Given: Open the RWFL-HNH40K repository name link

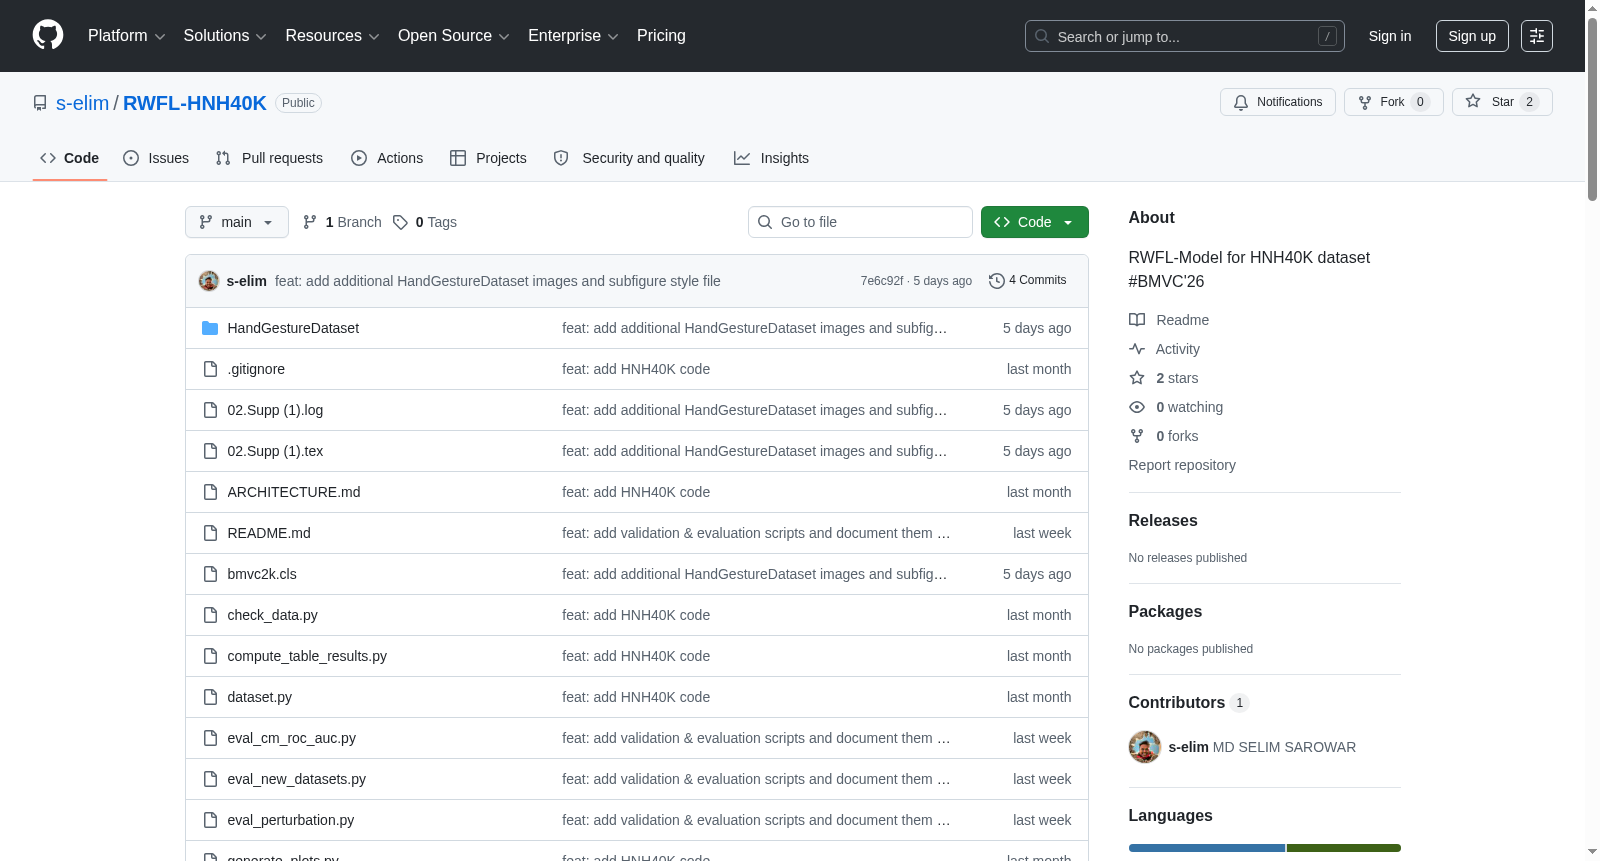Looking at the screenshot, I should coord(195,103).
